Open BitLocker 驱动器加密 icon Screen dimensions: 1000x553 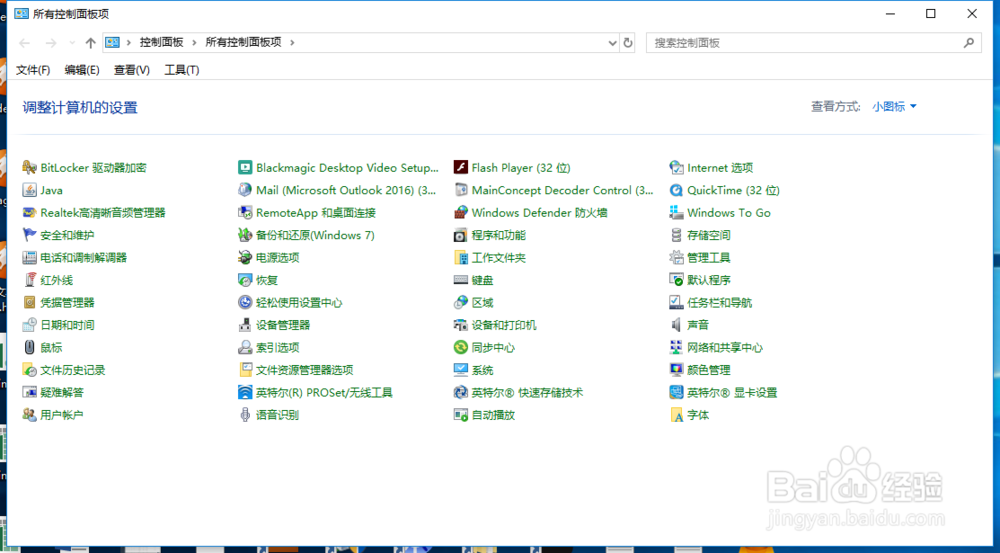[29, 168]
